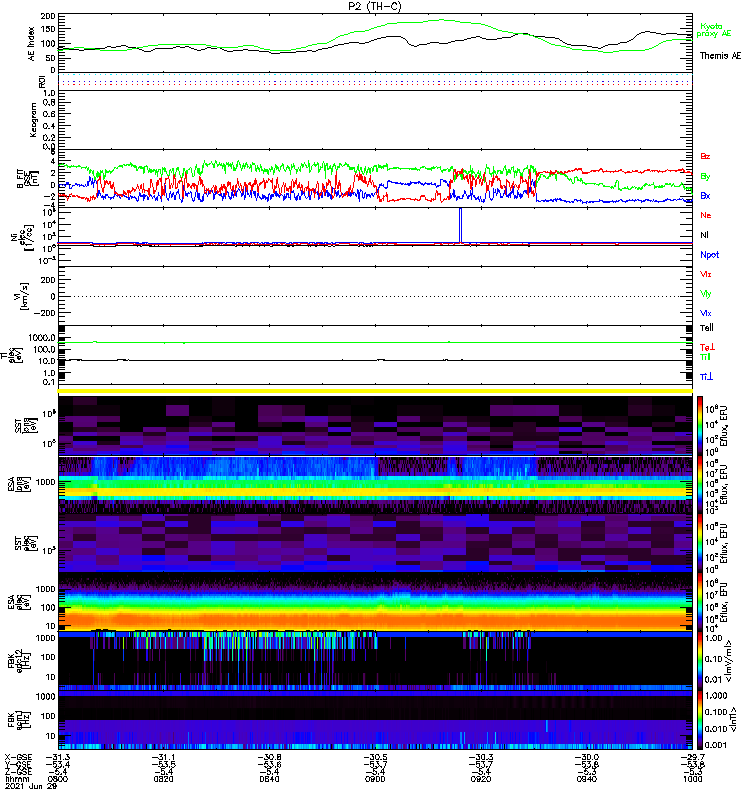Select the red Bz legend label

coord(705,156)
